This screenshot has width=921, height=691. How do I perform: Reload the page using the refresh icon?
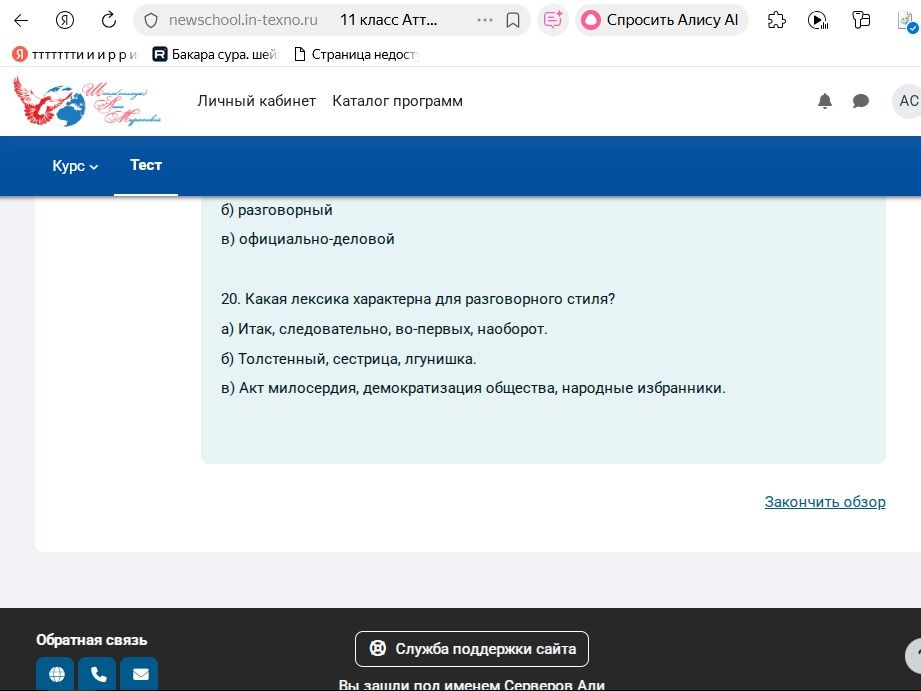click(x=109, y=20)
